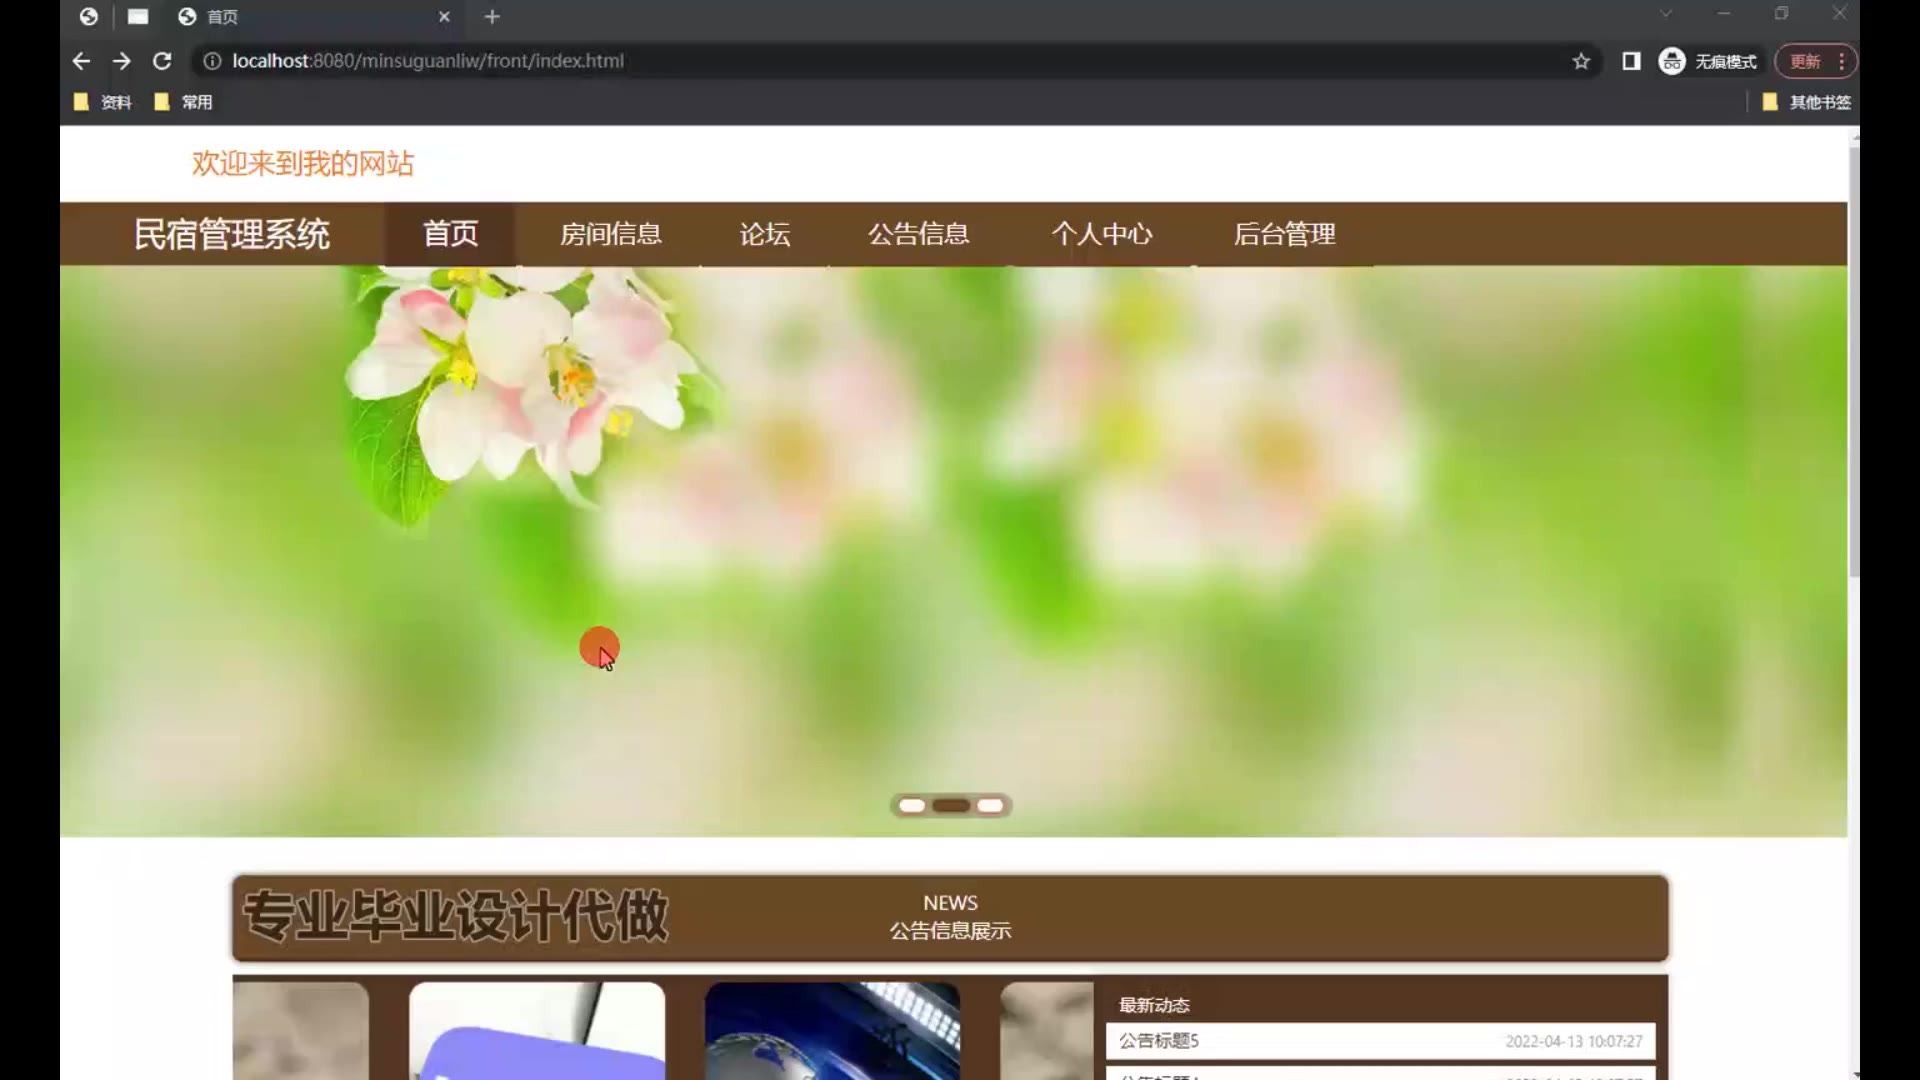
Task: Click the 后台管理 link
Action: pos(1284,234)
